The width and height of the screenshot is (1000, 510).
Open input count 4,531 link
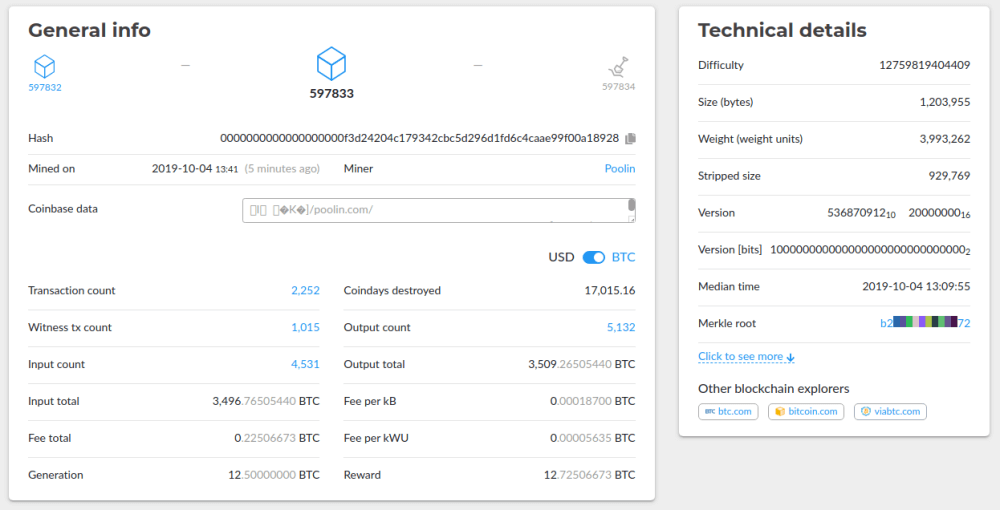coord(305,364)
